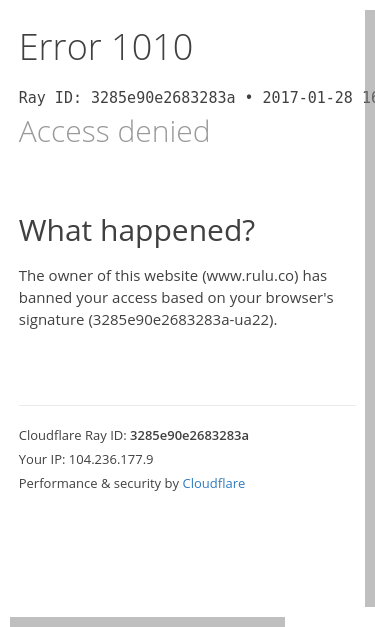This screenshot has width=375, height=627.
Task: Click the bold Cloudflare Ray ID value
Action: click(x=189, y=435)
